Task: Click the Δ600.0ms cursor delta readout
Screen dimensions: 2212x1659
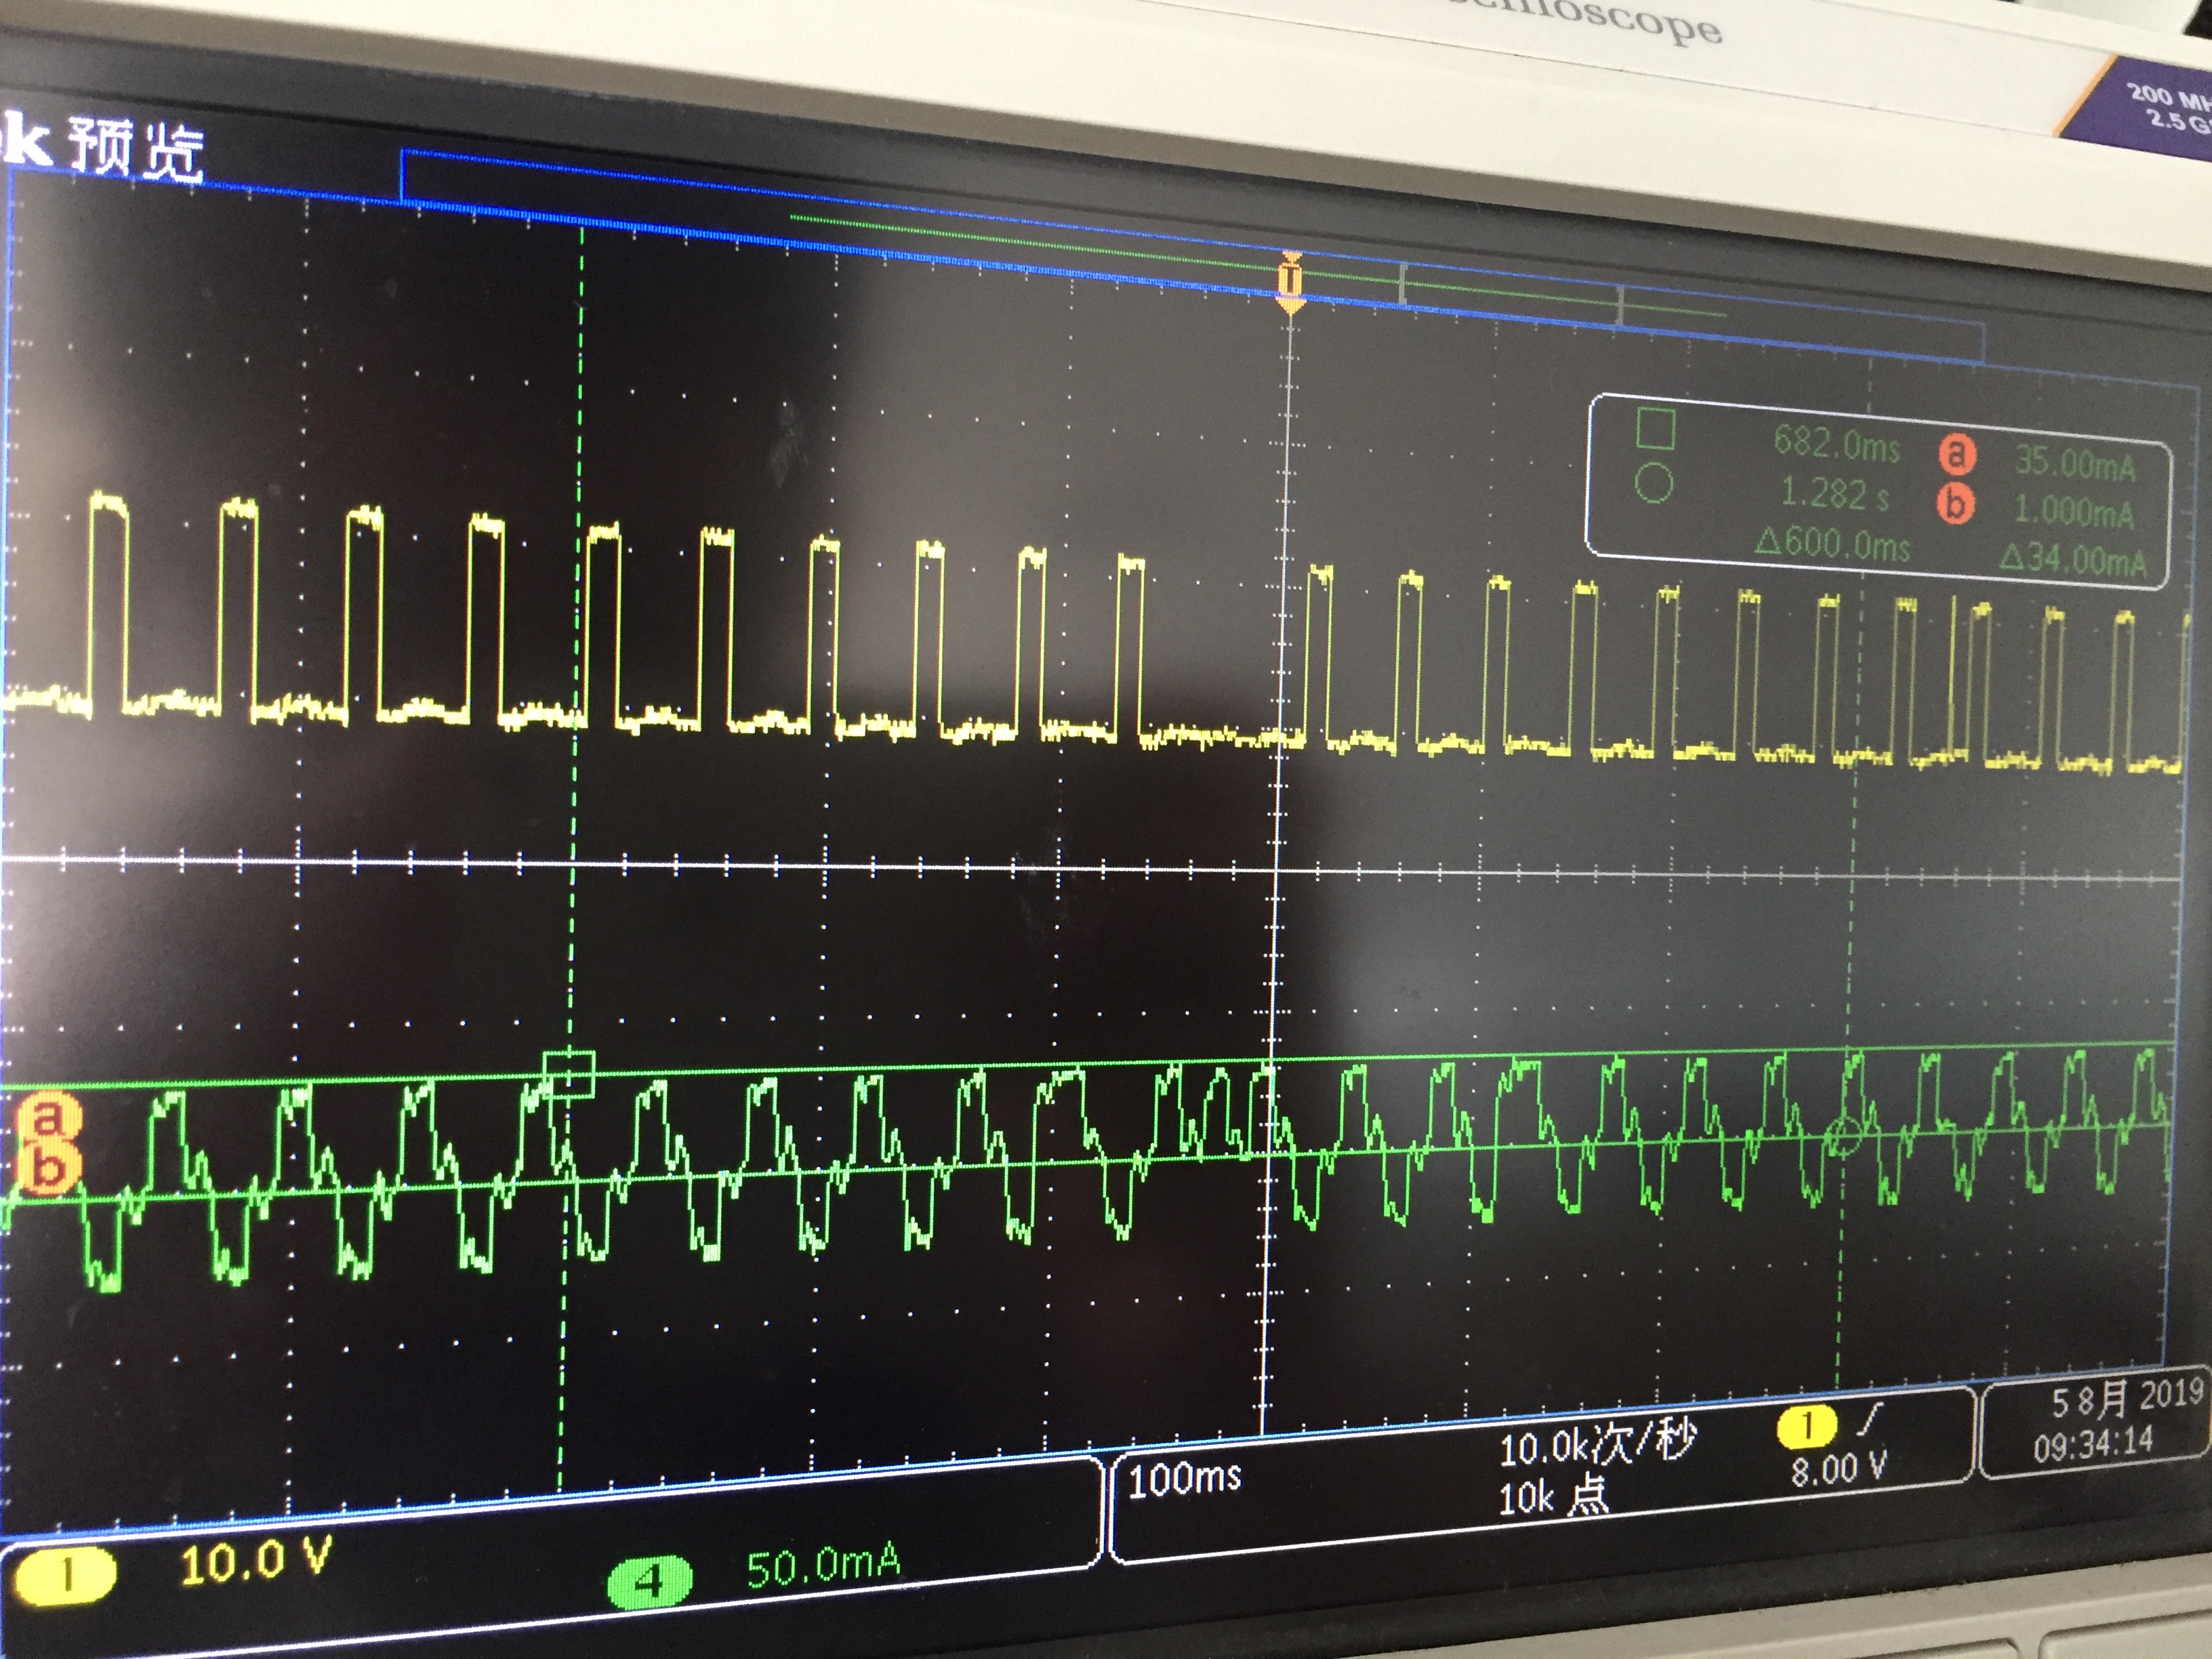Action: click(1832, 544)
